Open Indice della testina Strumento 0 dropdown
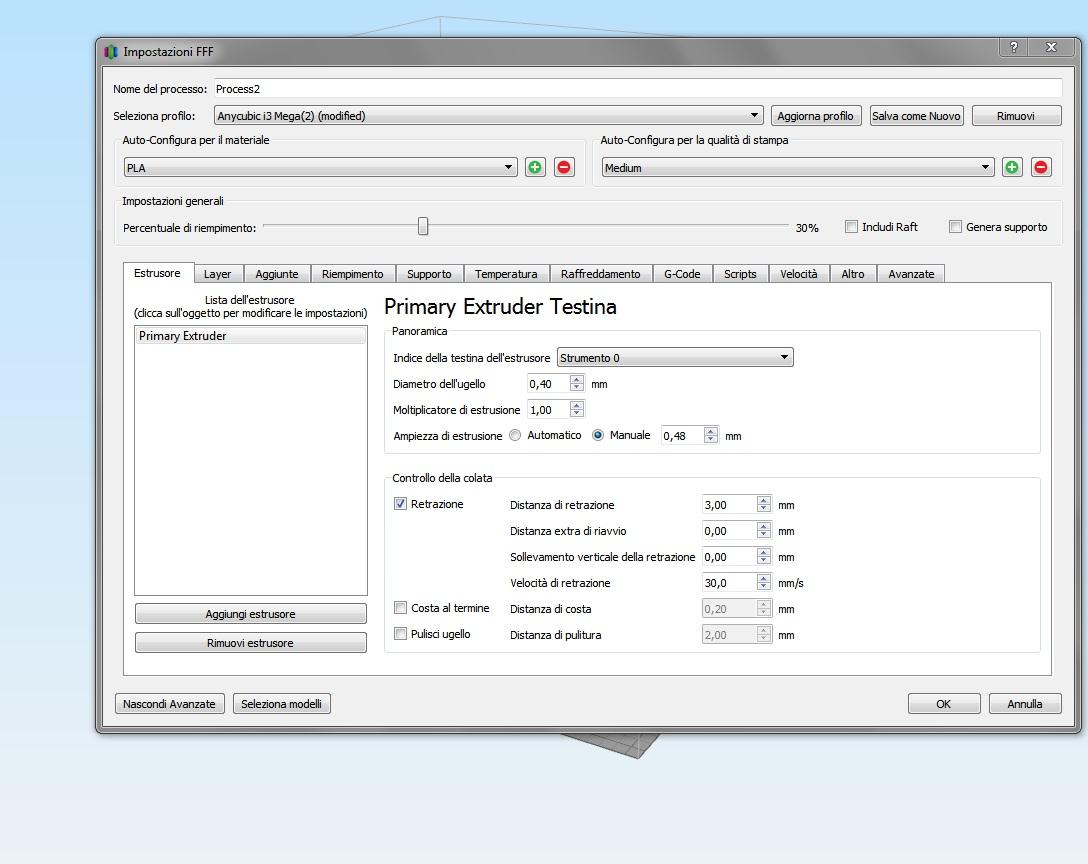The height and width of the screenshot is (864, 1088). tap(675, 357)
